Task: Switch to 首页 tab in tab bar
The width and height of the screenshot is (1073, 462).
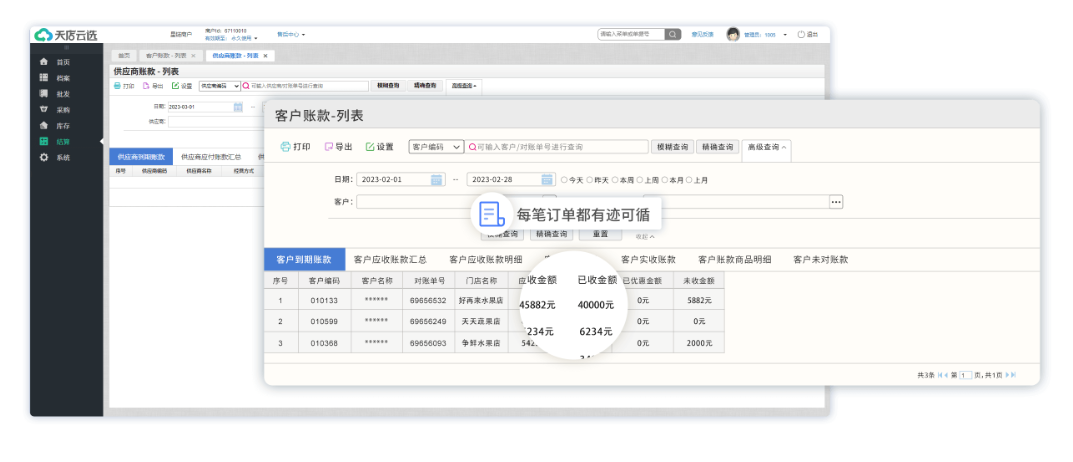Action: click(123, 55)
